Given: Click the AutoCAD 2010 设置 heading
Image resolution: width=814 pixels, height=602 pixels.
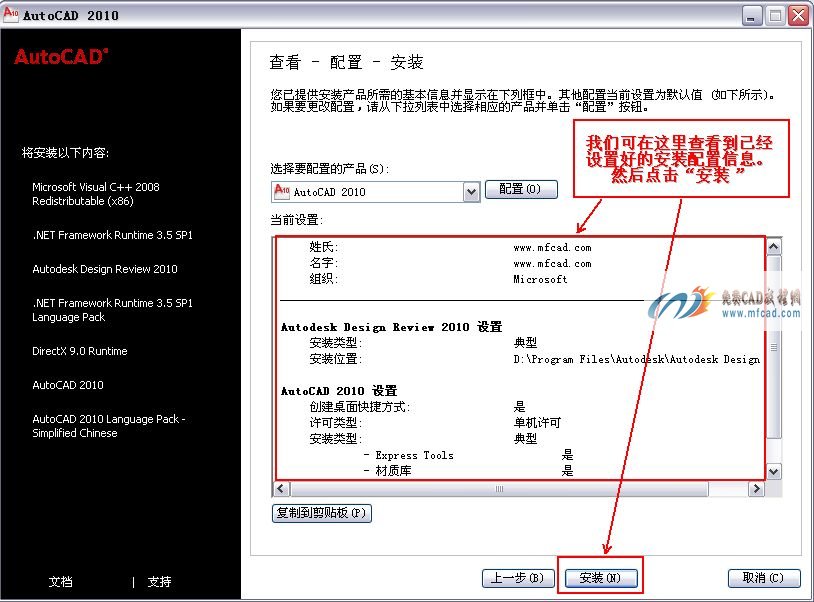Looking at the screenshot, I should 339,391.
